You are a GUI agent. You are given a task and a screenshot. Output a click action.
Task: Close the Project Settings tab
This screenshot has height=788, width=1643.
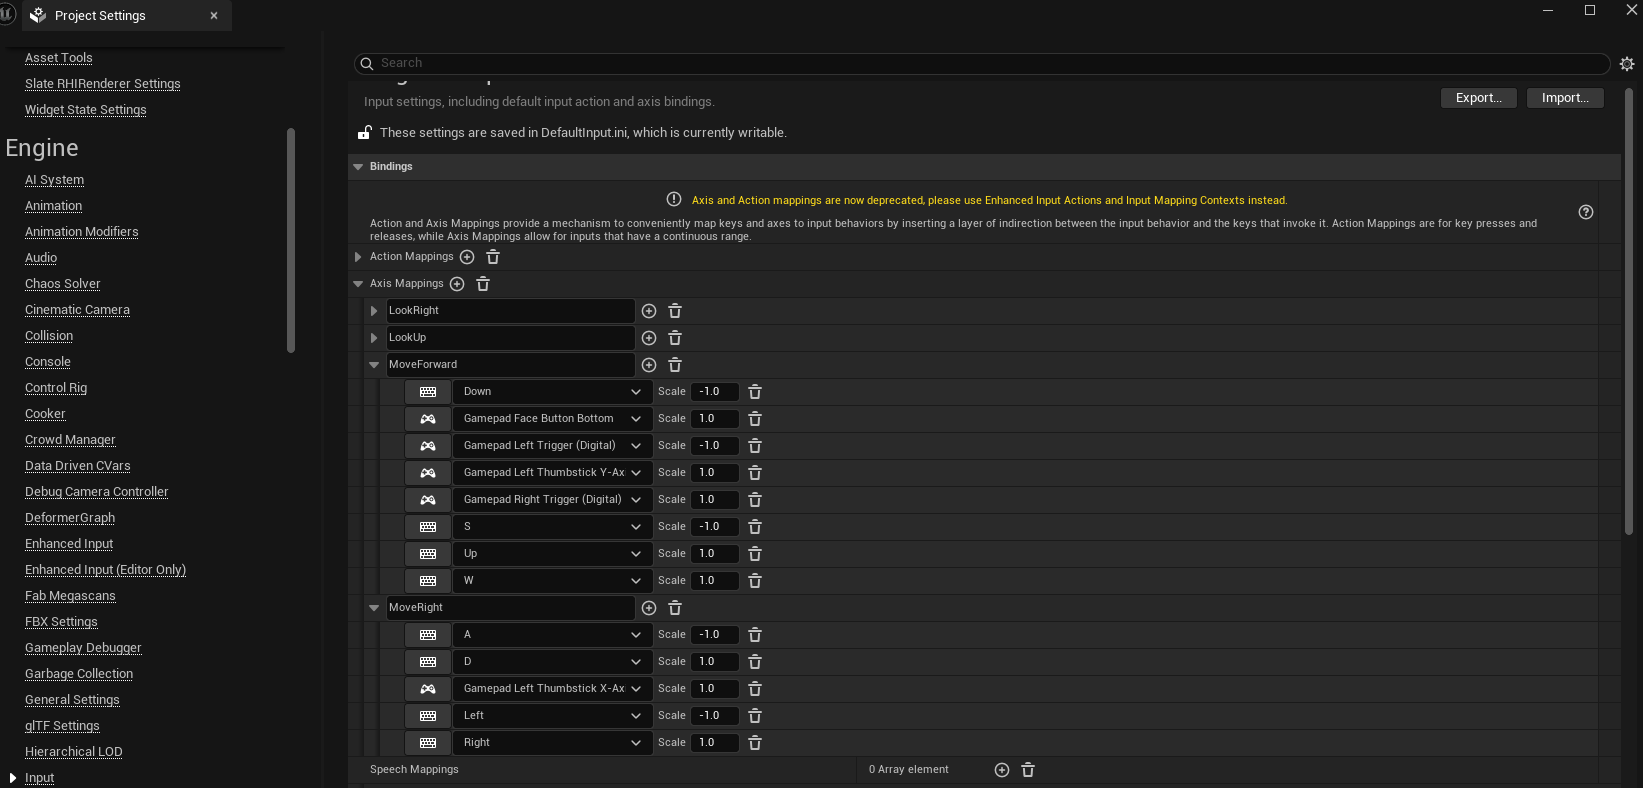click(x=214, y=16)
